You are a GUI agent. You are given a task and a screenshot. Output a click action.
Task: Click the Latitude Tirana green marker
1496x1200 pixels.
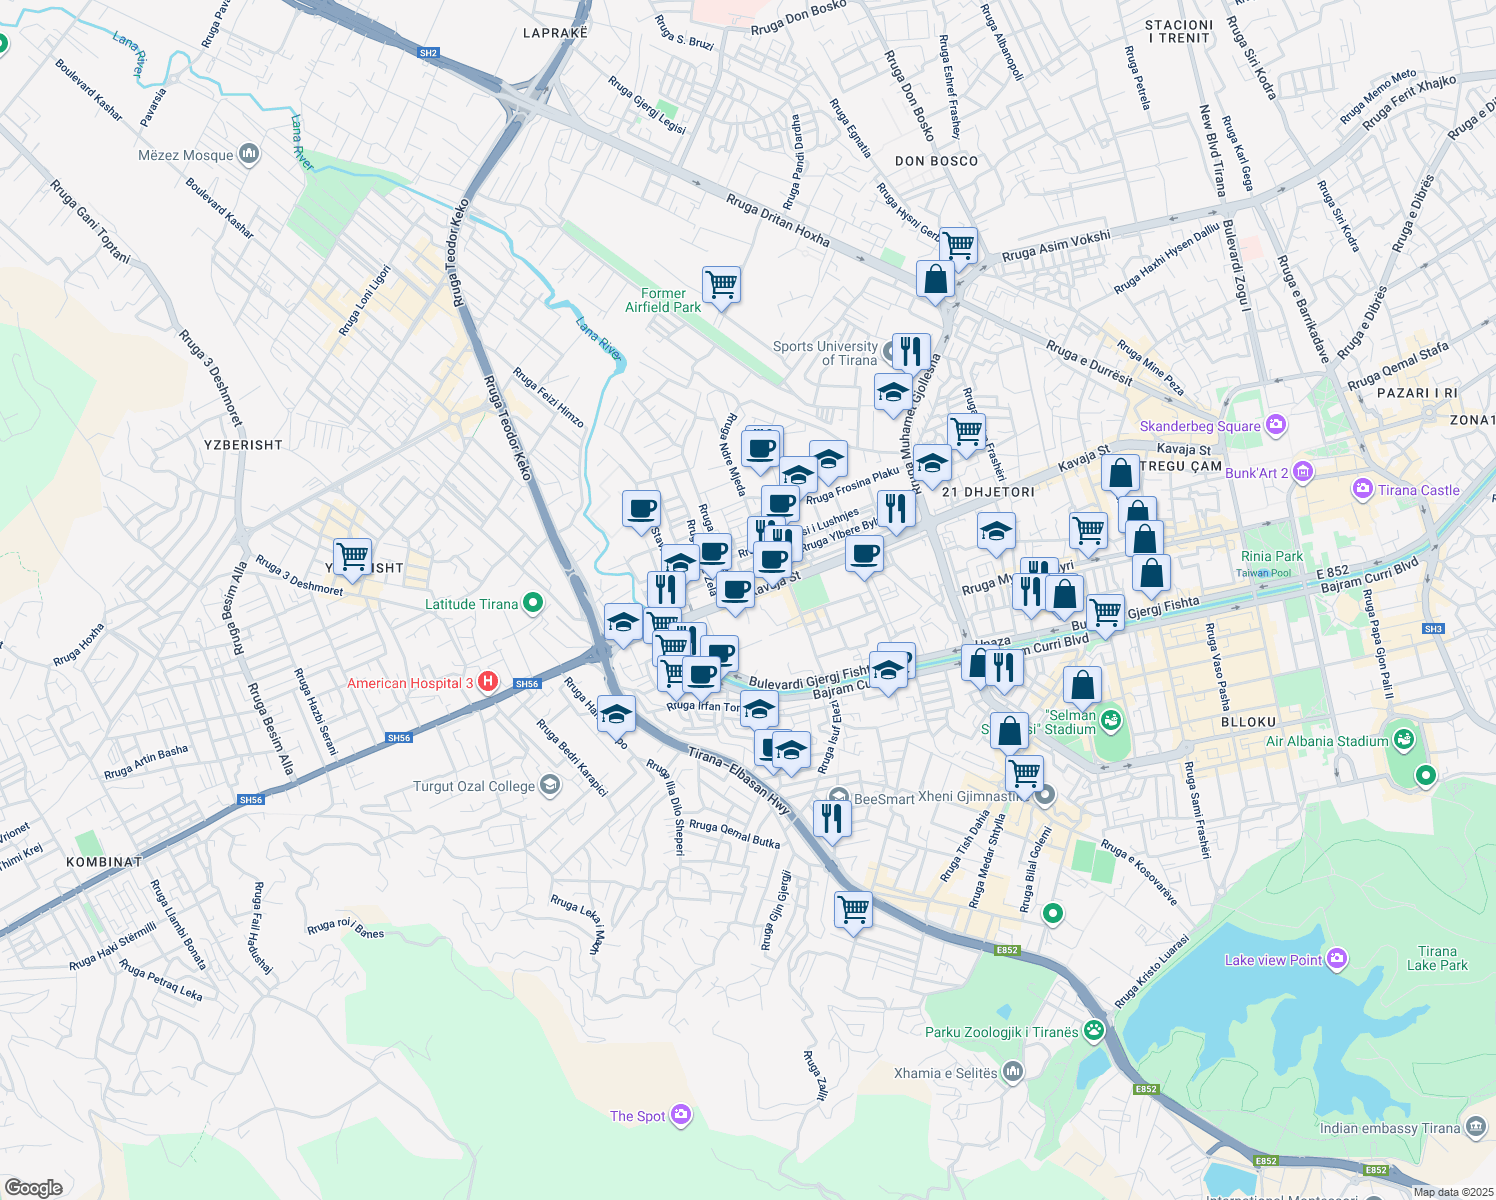[533, 603]
